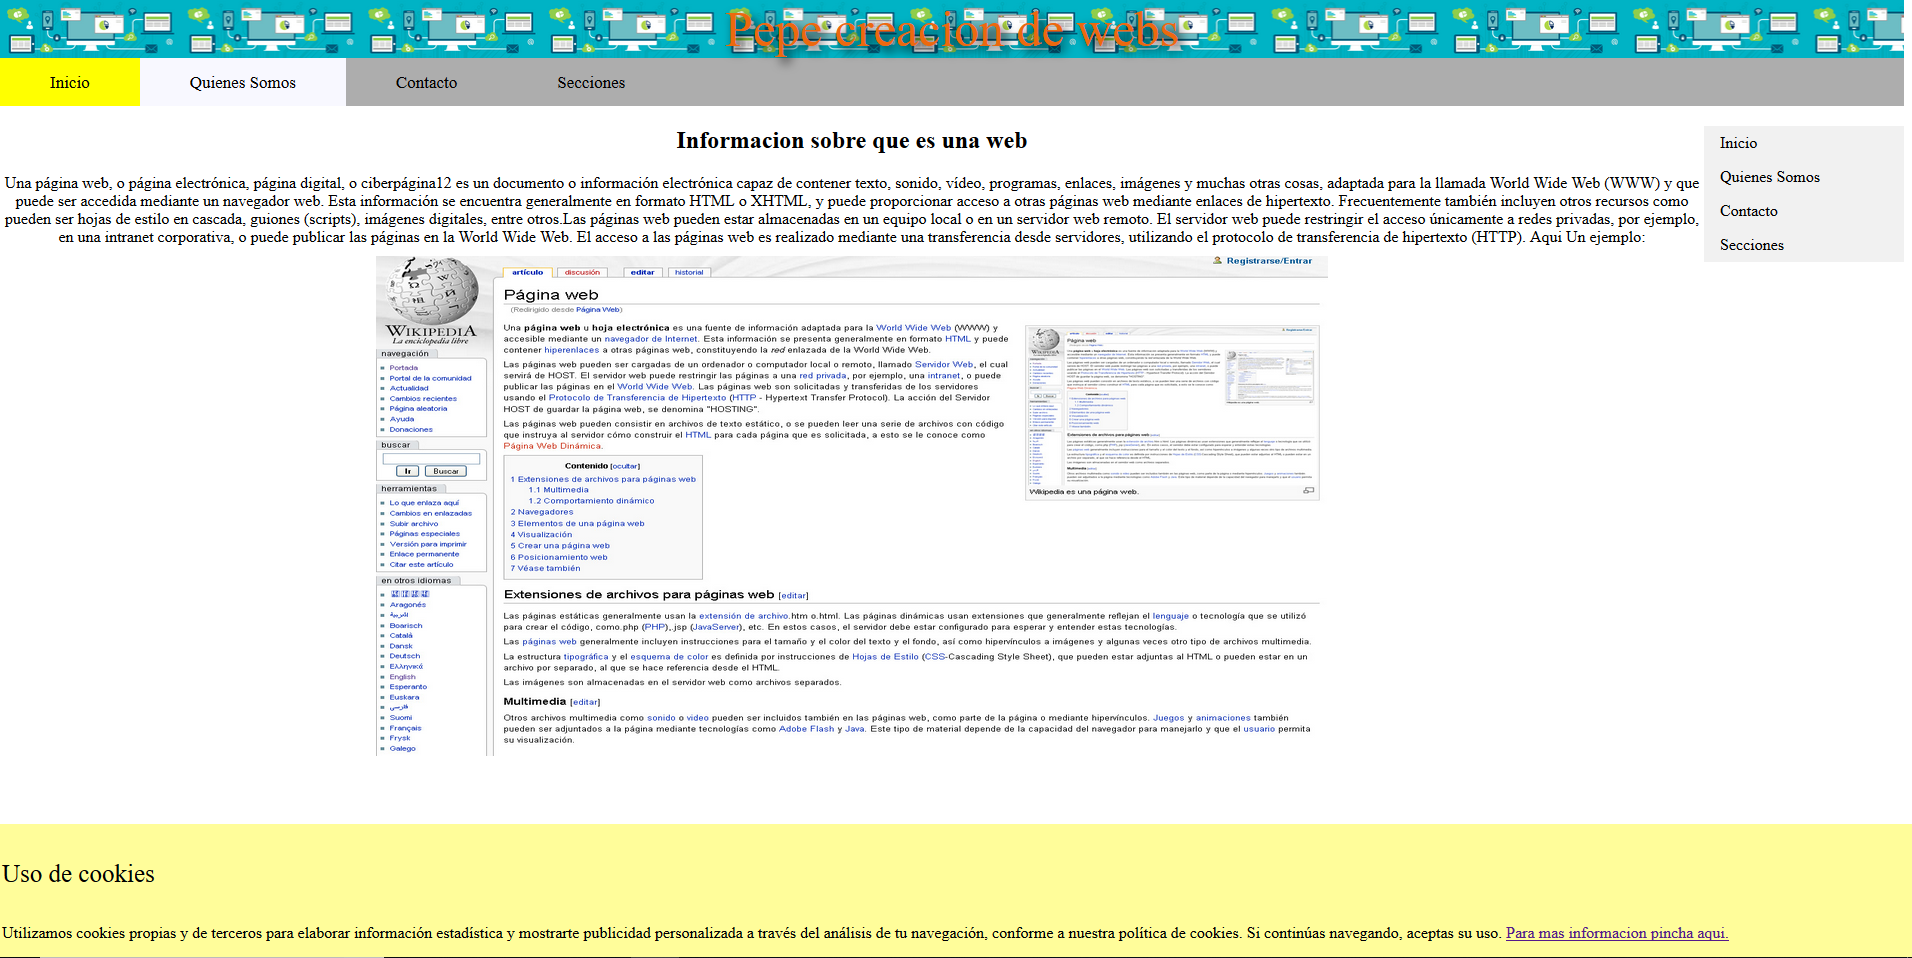Viewport: 1912px width, 958px height.
Task: Click the 'Informacion sobre que es una web' heading
Action: pyautogui.click(x=852, y=141)
